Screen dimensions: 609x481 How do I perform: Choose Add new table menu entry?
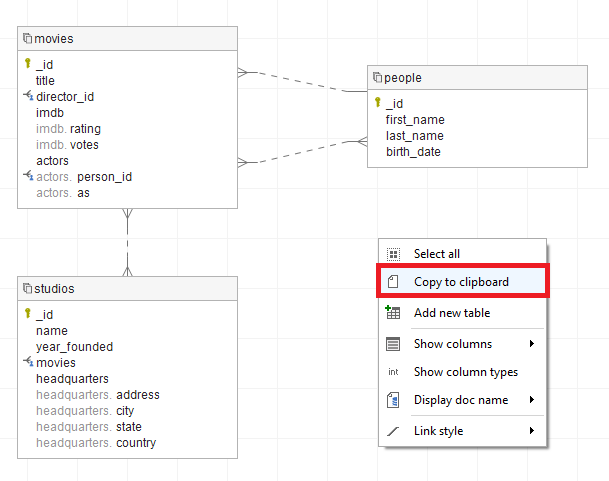coord(451,313)
